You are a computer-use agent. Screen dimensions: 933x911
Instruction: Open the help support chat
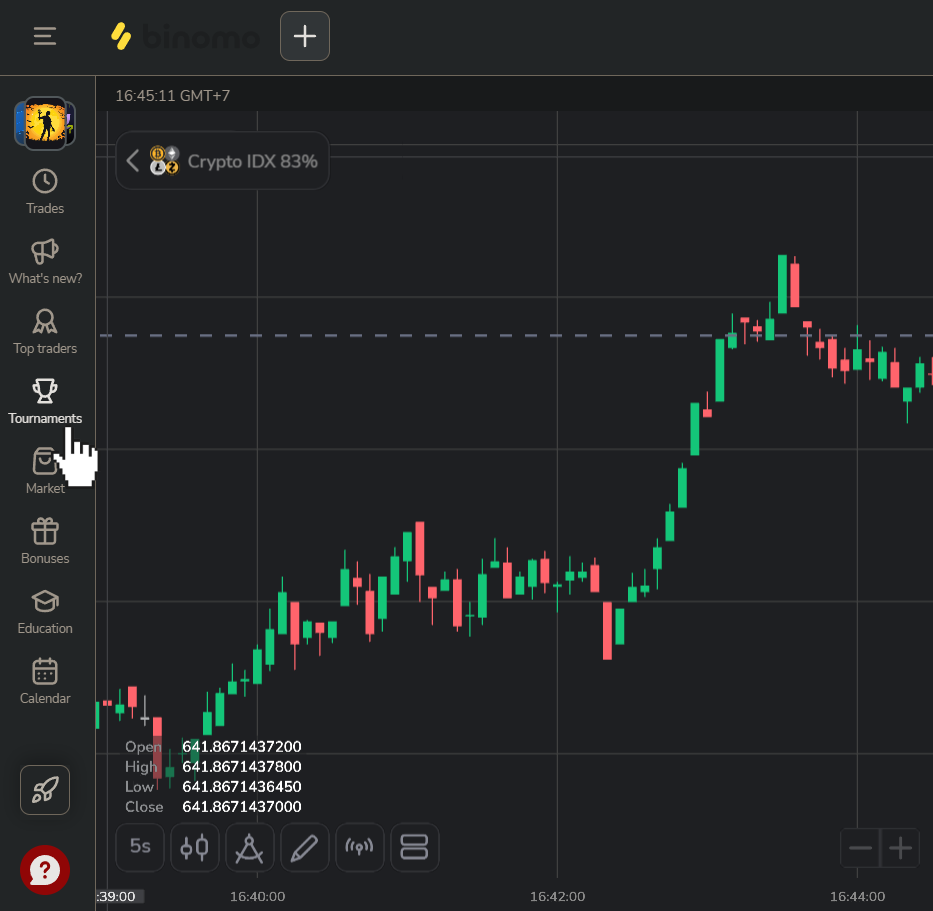(x=45, y=870)
